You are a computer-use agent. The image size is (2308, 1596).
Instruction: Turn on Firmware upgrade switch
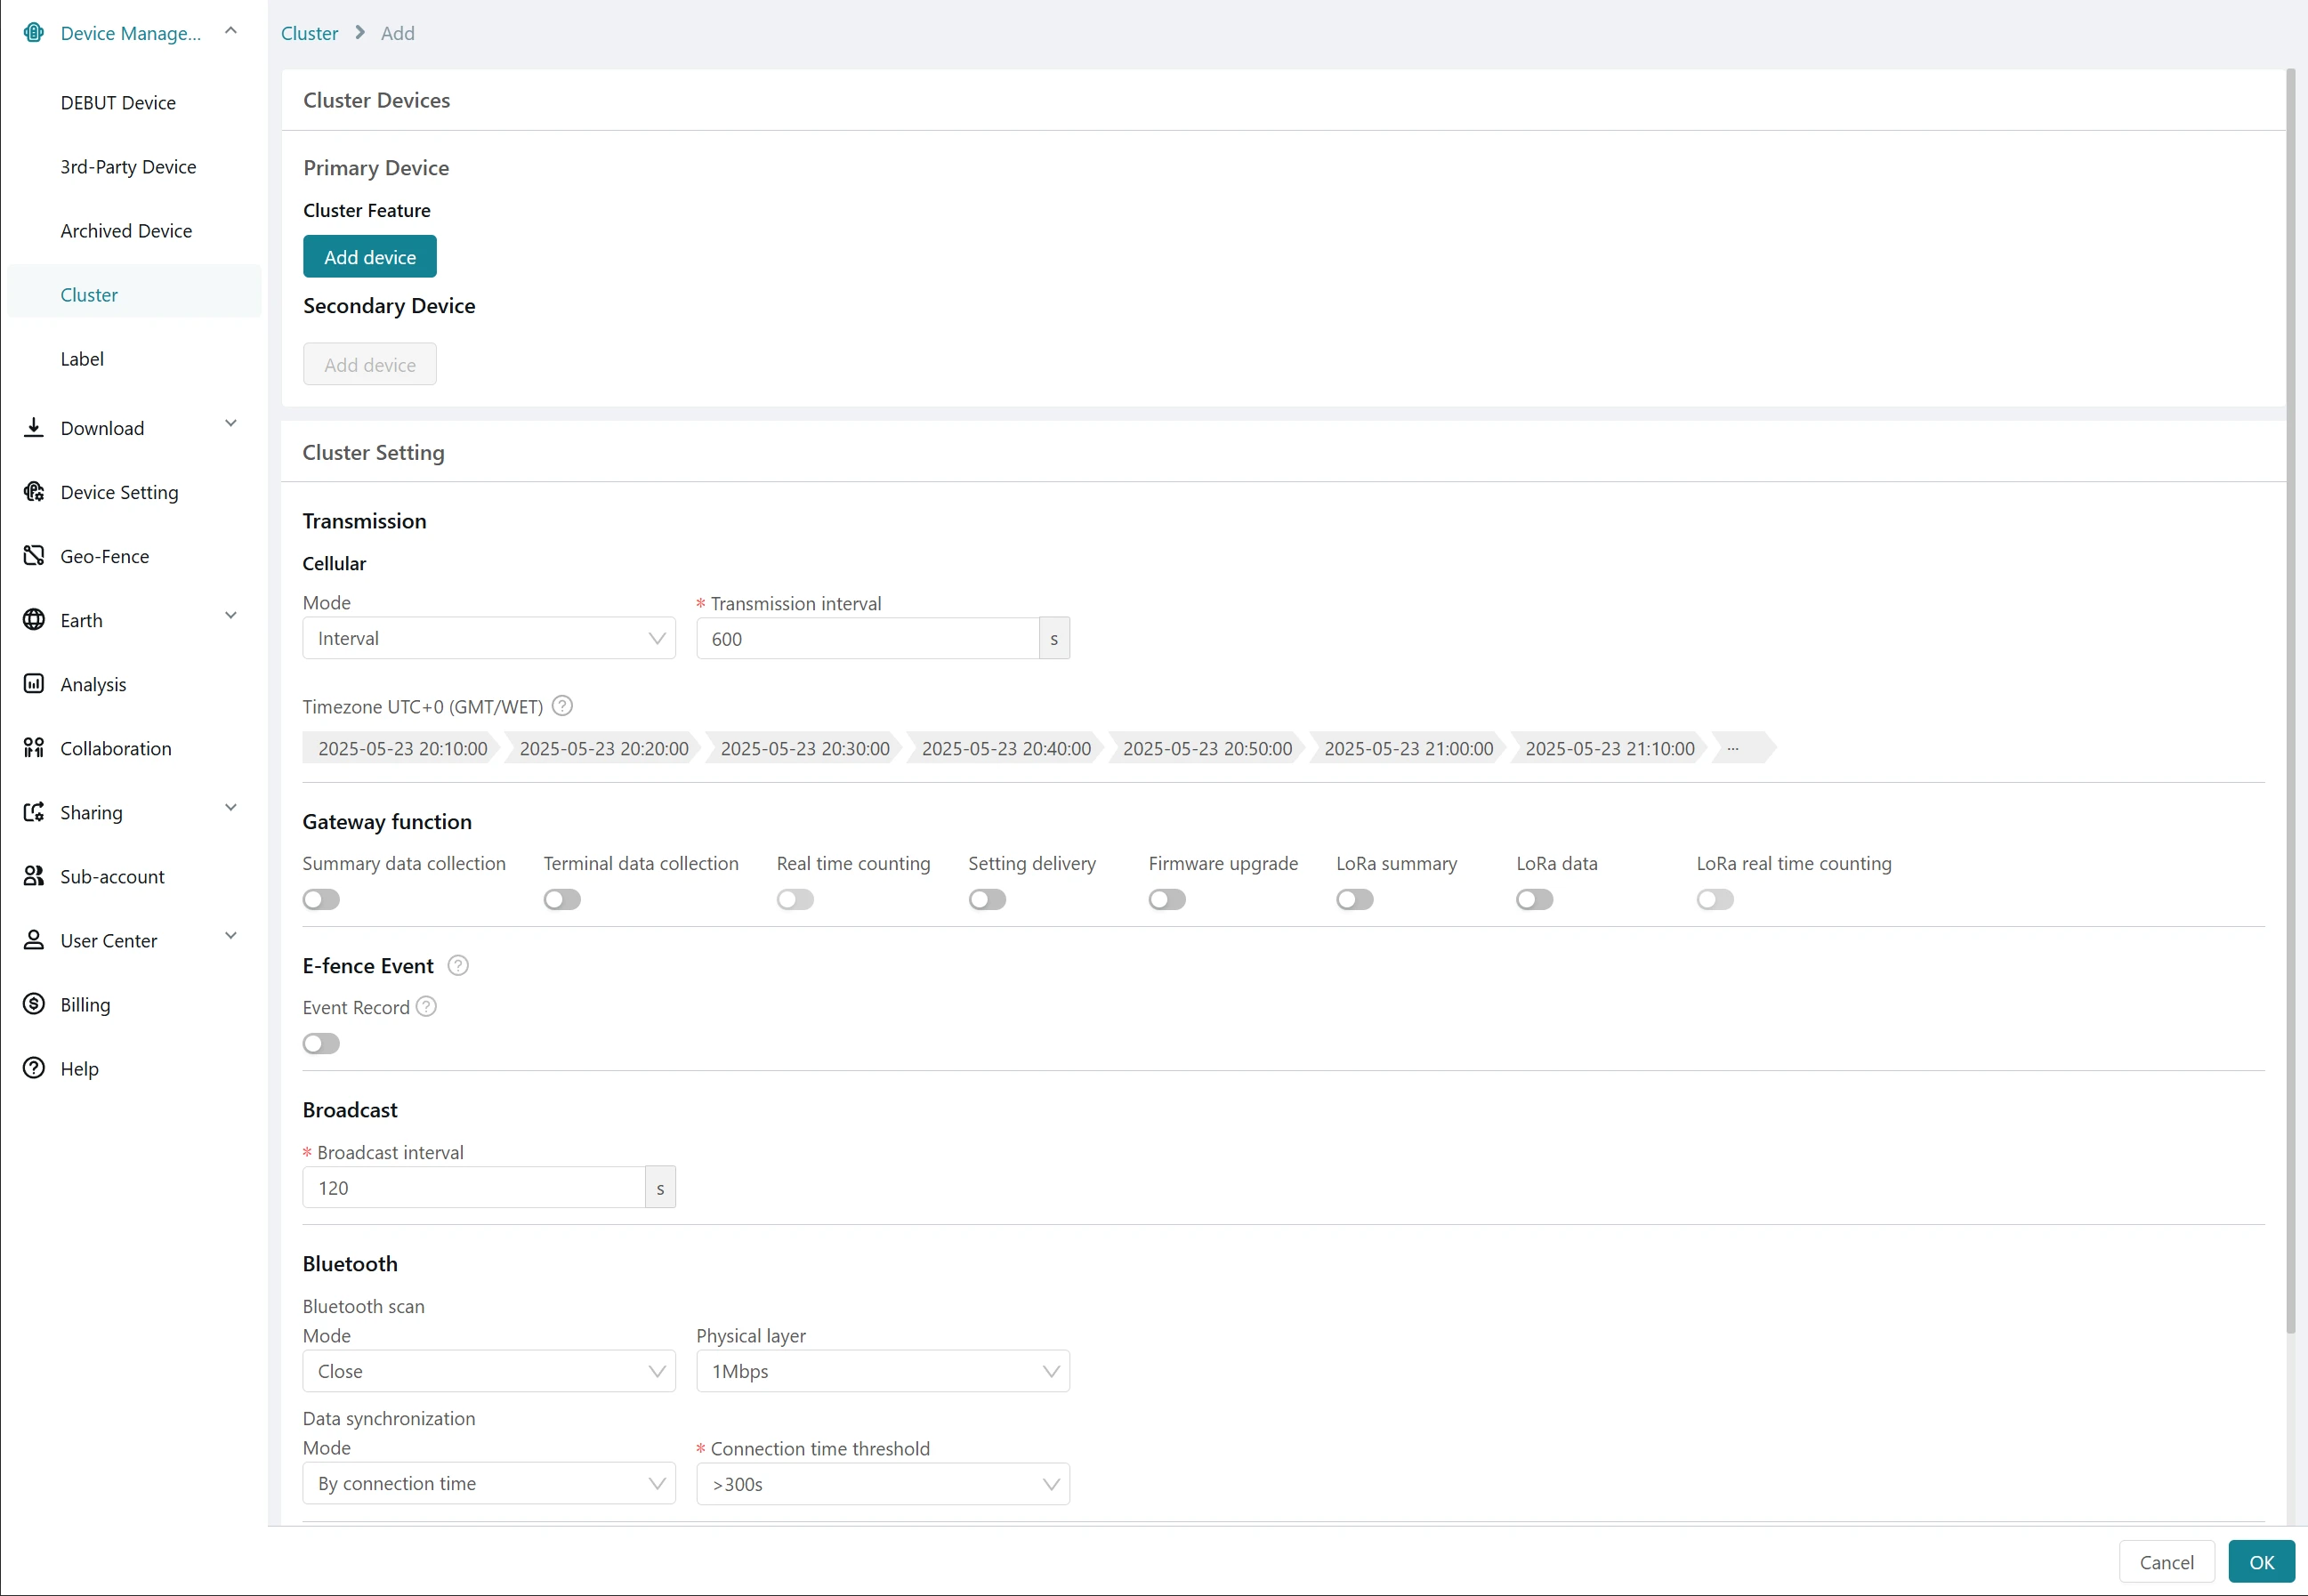point(1166,899)
